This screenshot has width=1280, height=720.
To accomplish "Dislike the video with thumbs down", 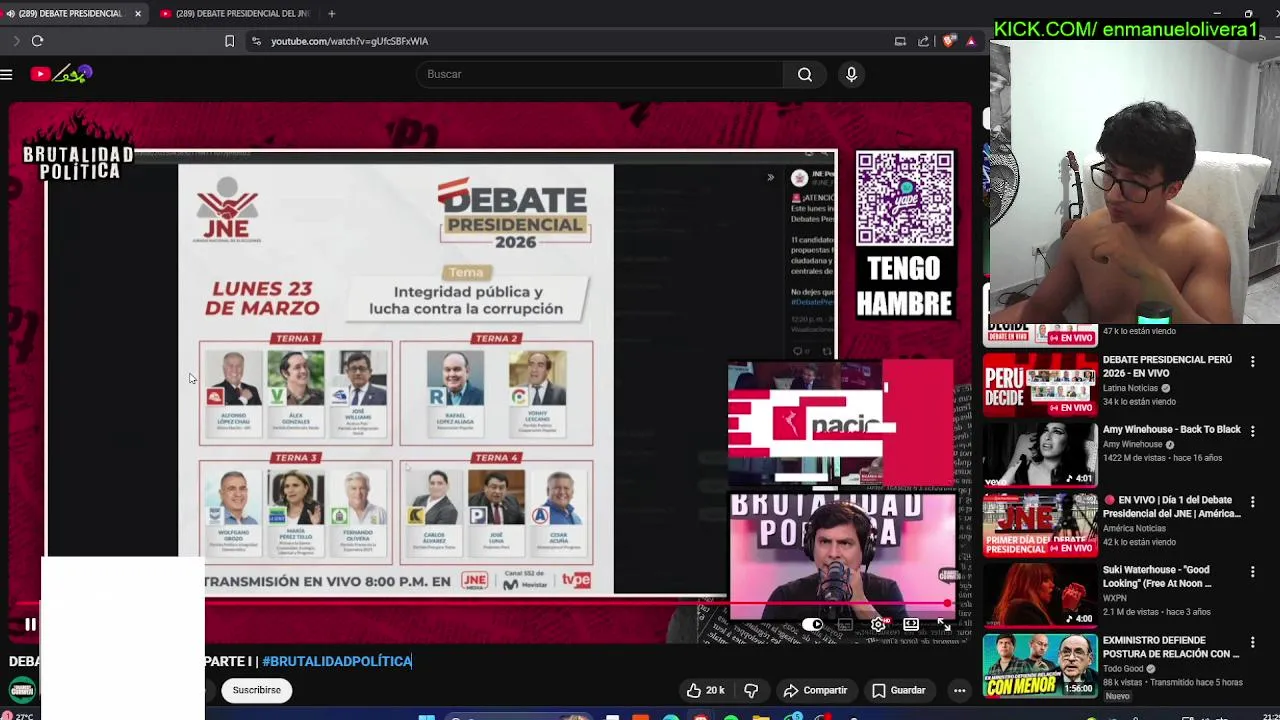I will tap(751, 690).
